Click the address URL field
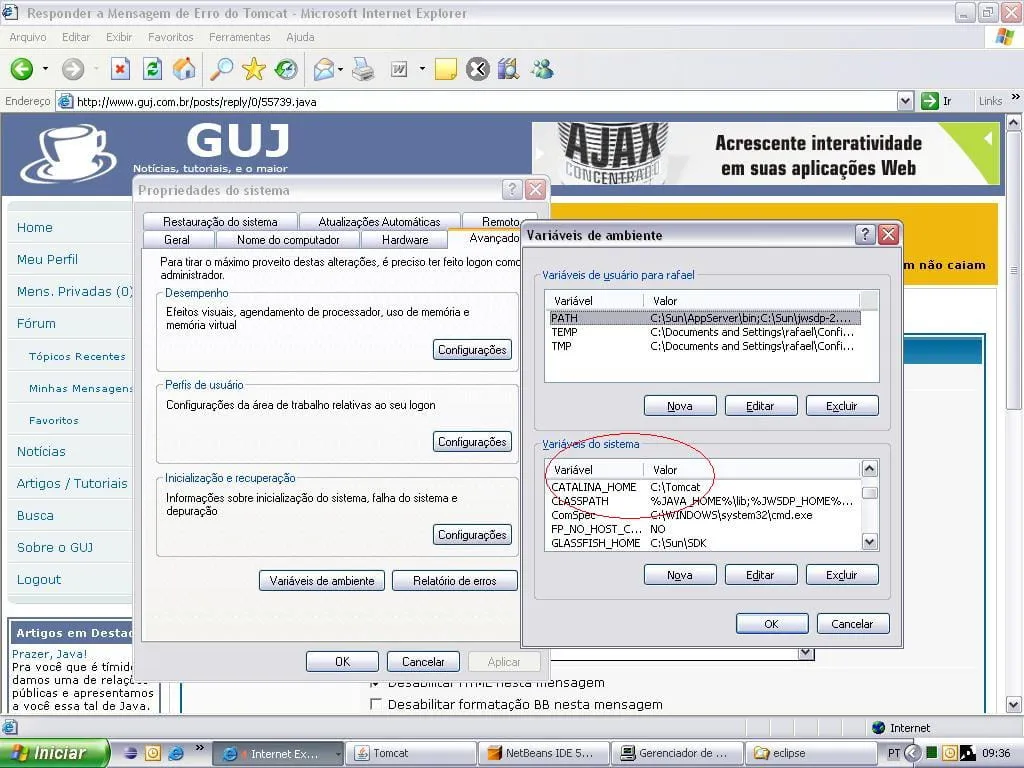1024x768 pixels. tap(485, 101)
